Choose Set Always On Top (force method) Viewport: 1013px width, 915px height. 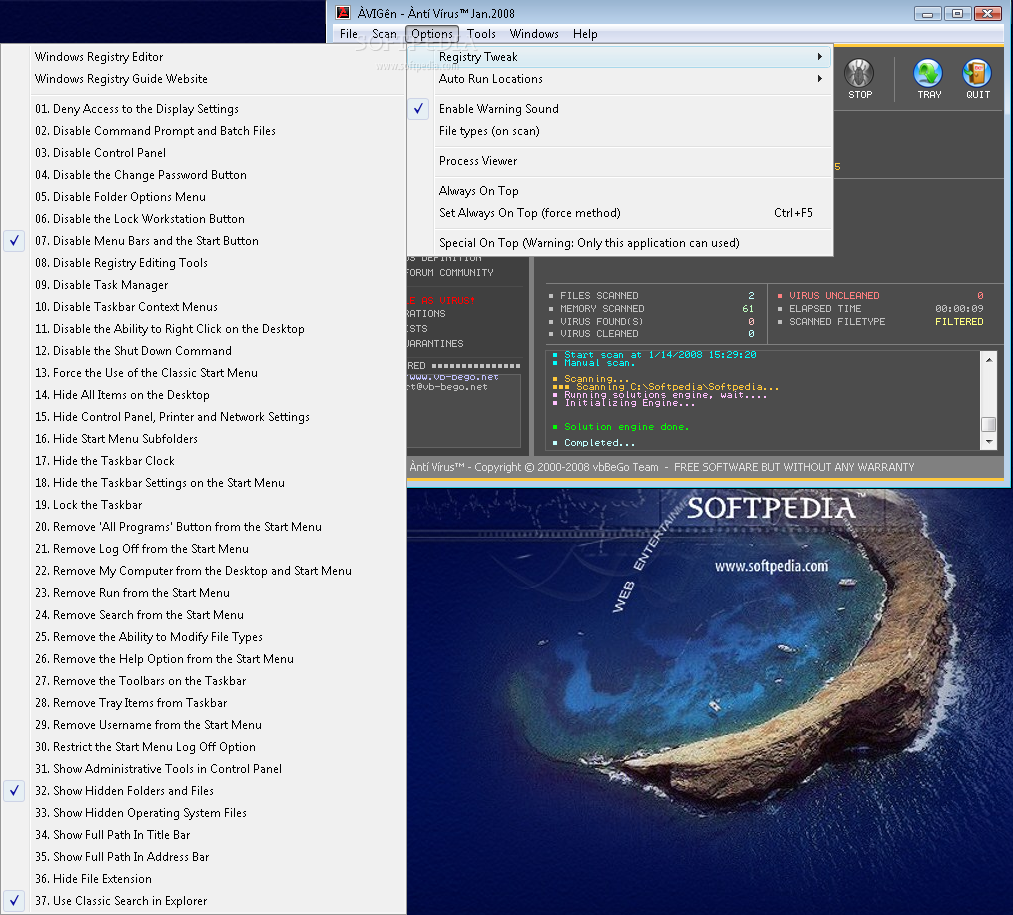pos(620,213)
